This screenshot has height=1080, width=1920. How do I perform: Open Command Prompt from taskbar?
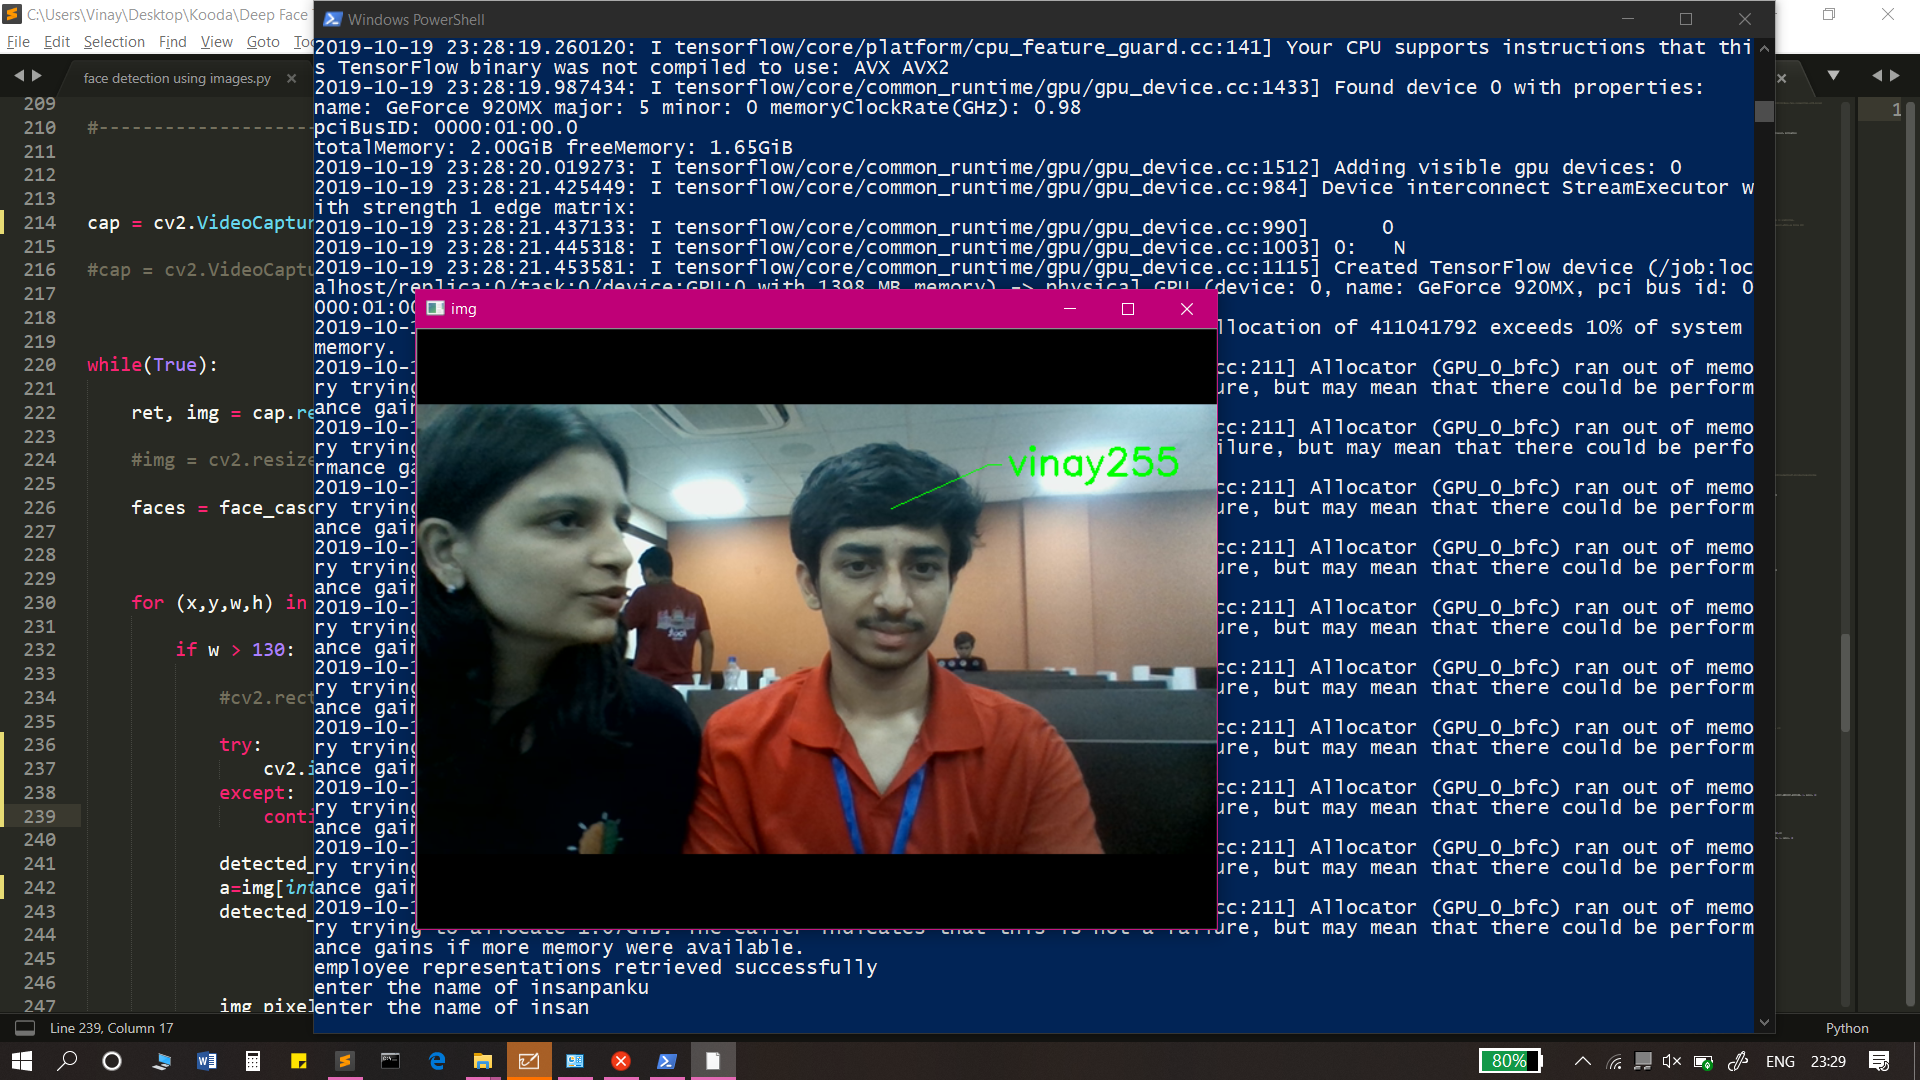[x=391, y=1061]
